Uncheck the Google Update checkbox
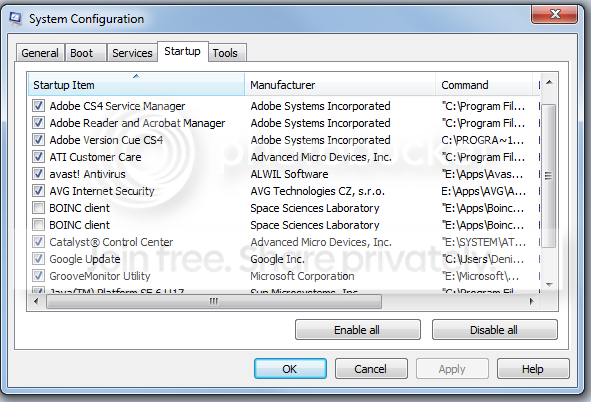Viewport: 591px width, 402px height. (x=38, y=258)
